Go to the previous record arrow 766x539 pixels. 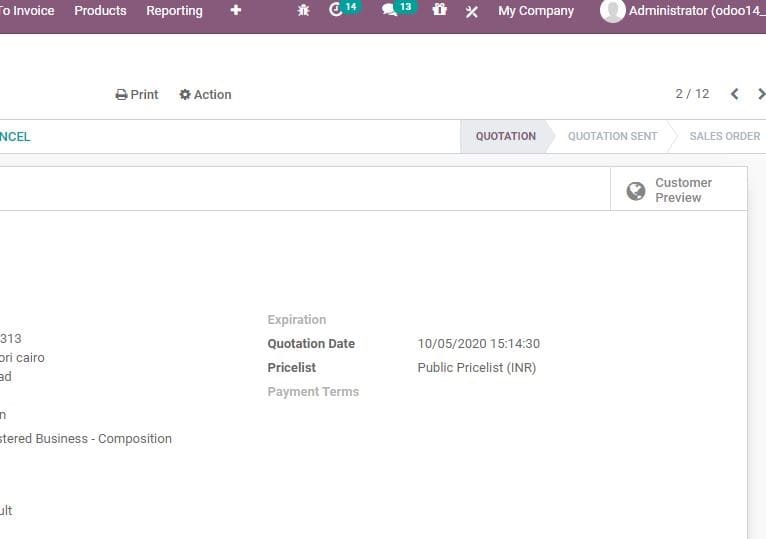[x=735, y=94]
